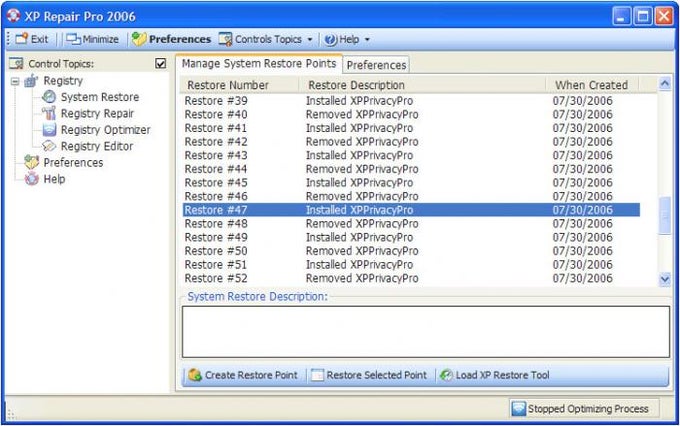Select Registry Optimizer in the tree
Image resolution: width=680 pixels, height=426 pixels.
[x=105, y=130]
